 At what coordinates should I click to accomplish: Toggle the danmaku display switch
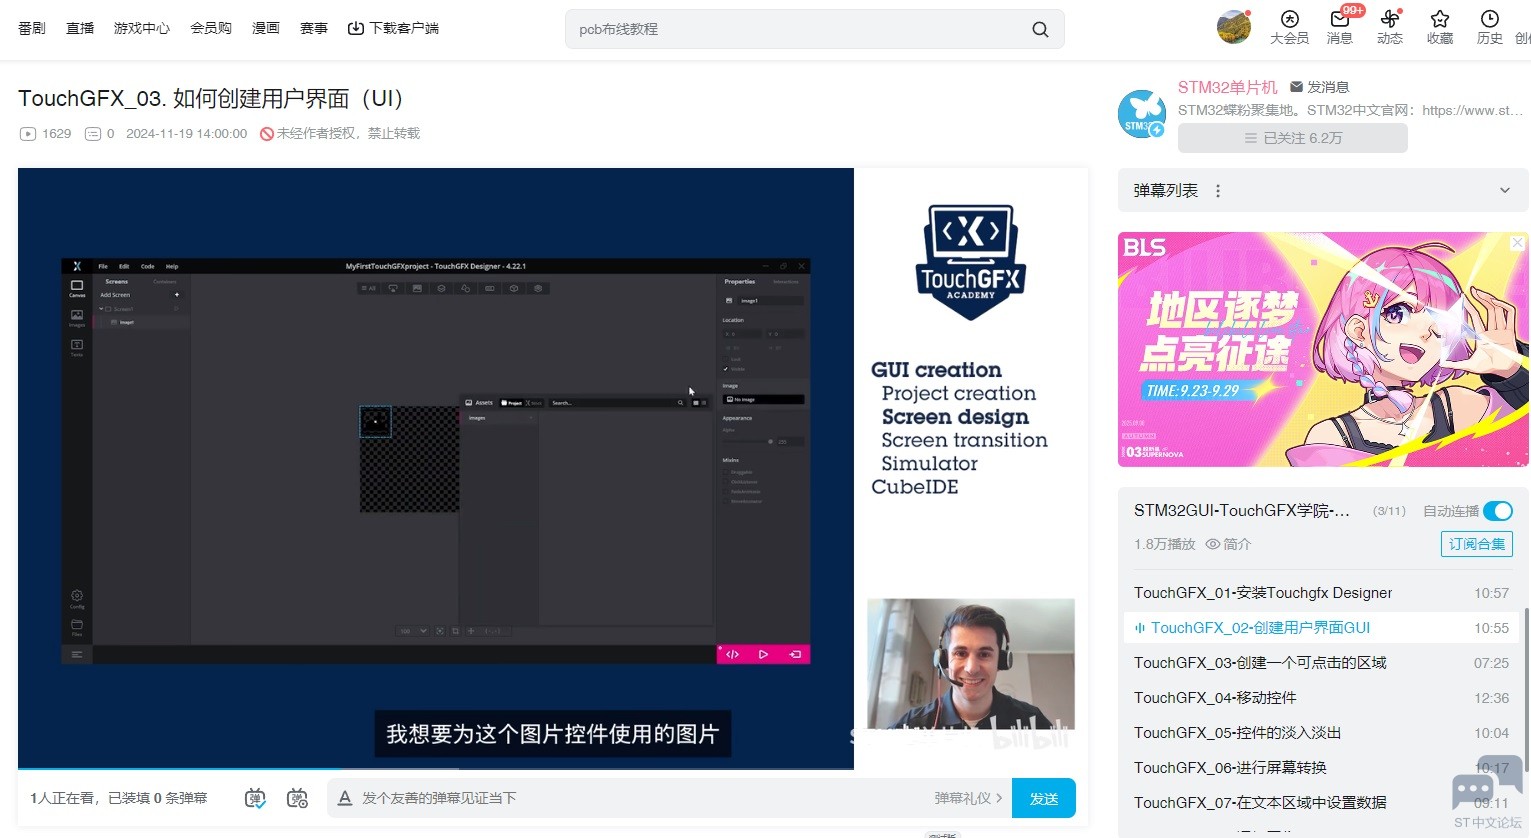point(255,798)
